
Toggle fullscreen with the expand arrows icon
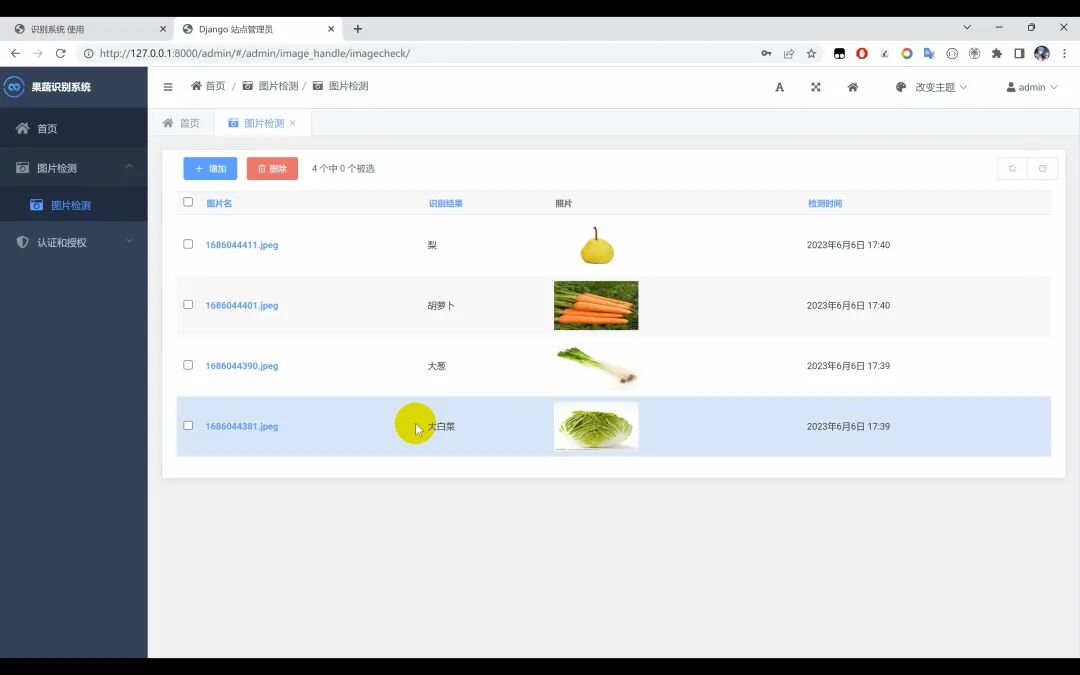(816, 87)
